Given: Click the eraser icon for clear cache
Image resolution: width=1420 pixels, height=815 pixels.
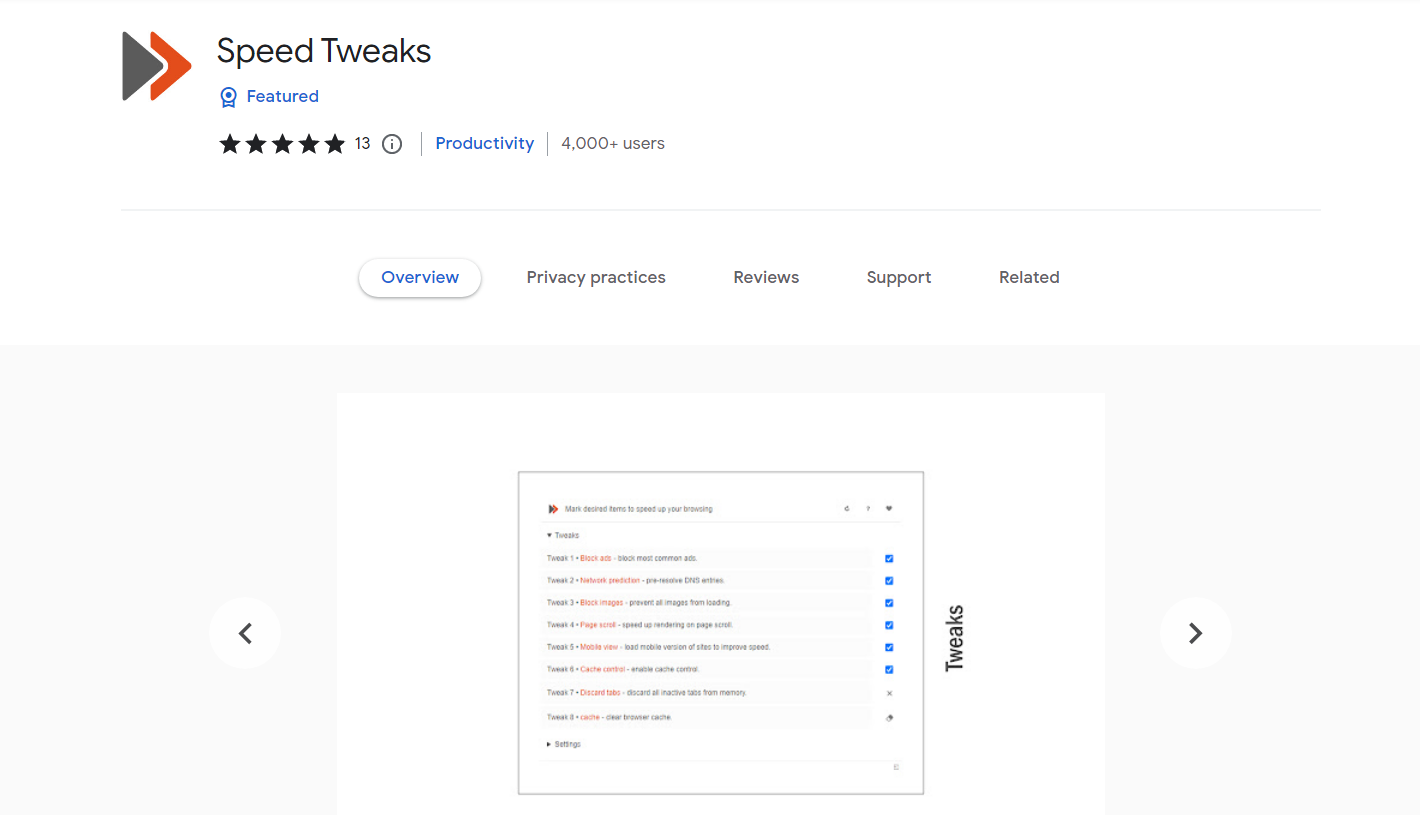Looking at the screenshot, I should point(889,717).
